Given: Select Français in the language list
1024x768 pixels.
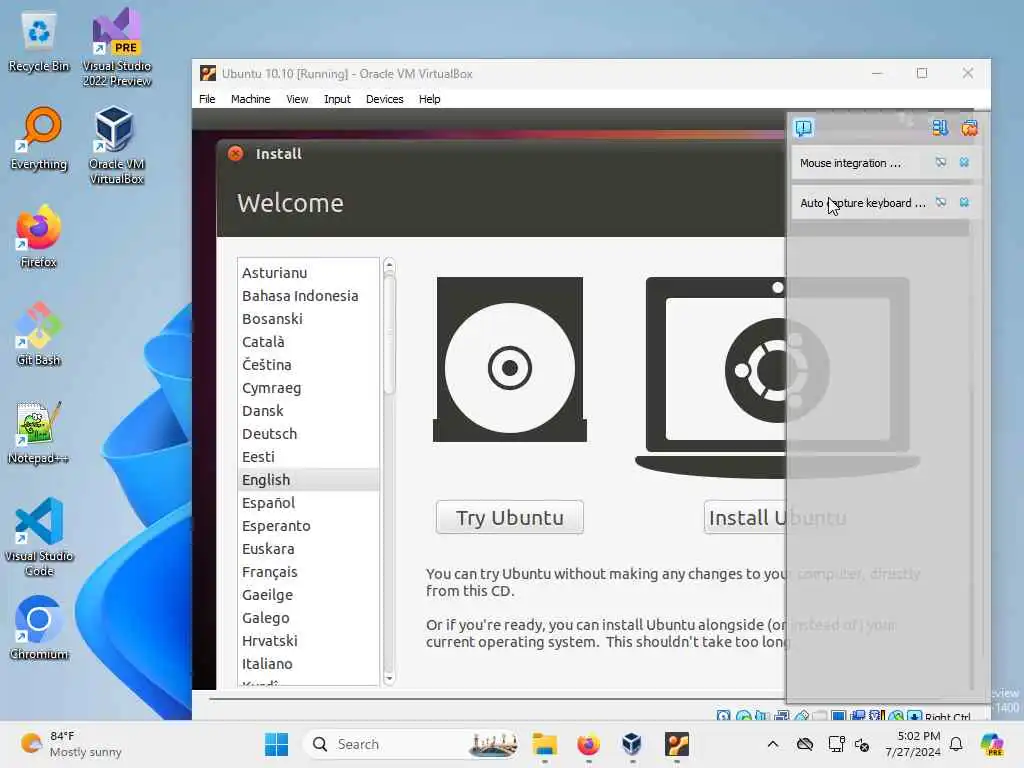Looking at the screenshot, I should pyautogui.click(x=308, y=571).
